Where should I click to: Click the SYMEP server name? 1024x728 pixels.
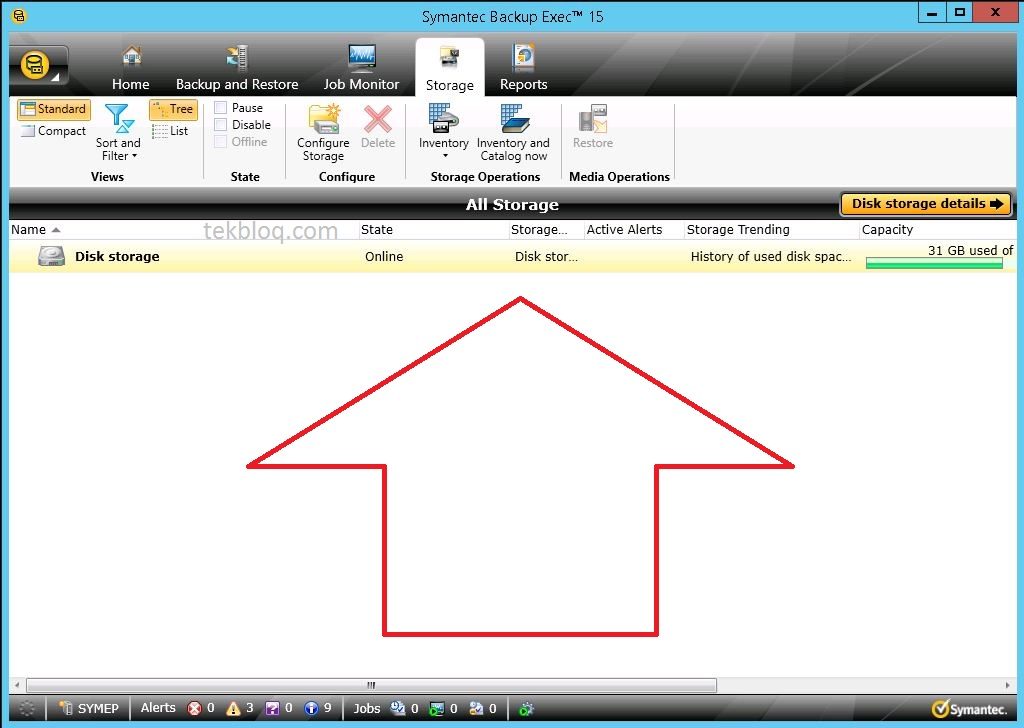[x=98, y=708]
